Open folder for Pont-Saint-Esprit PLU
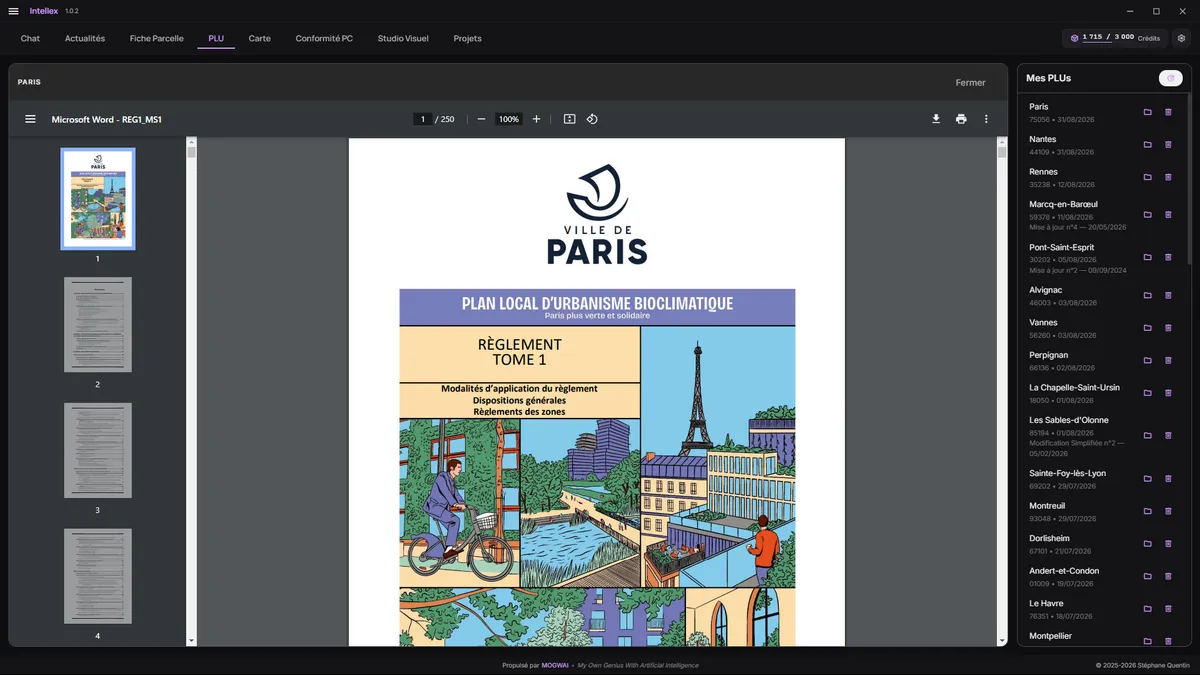This screenshot has width=1200, height=675. pyautogui.click(x=1148, y=258)
